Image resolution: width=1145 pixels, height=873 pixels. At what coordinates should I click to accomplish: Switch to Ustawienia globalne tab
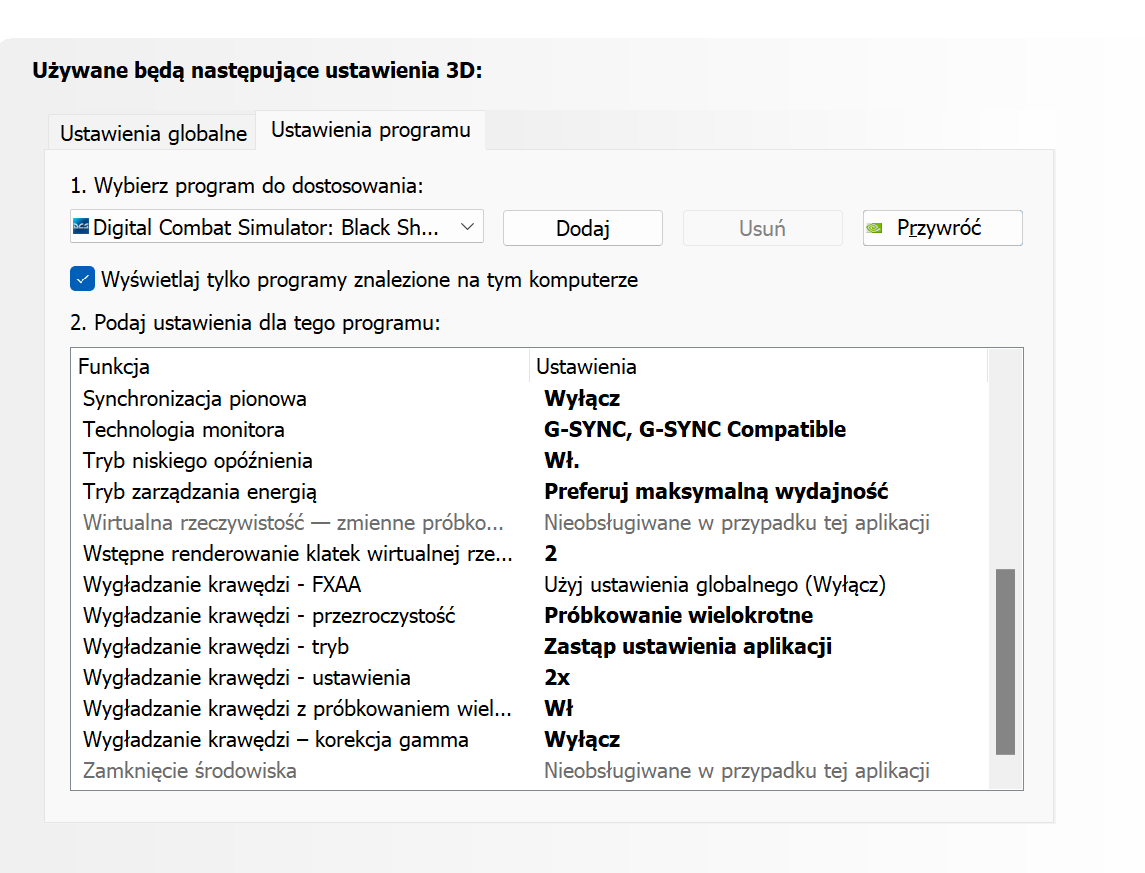(x=153, y=133)
